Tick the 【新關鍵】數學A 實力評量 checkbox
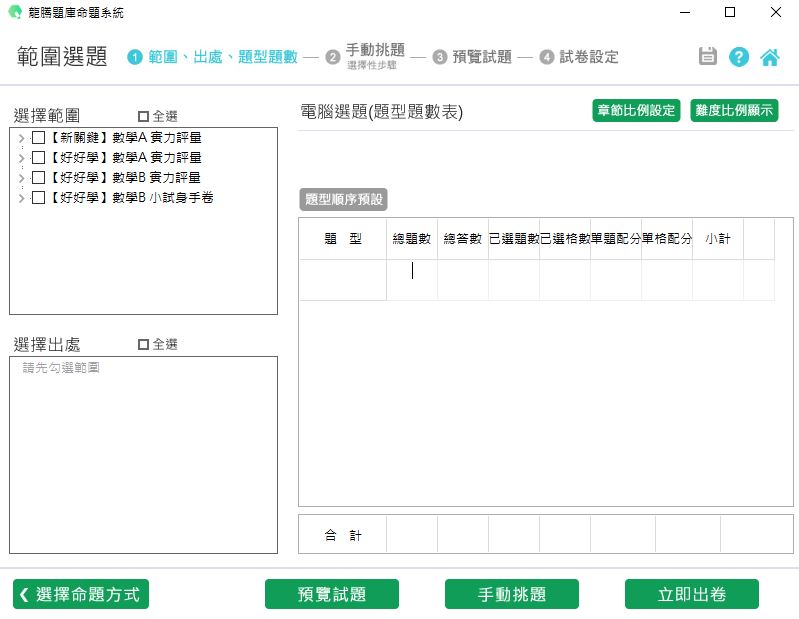The height and width of the screenshot is (619, 799). tap(38, 138)
